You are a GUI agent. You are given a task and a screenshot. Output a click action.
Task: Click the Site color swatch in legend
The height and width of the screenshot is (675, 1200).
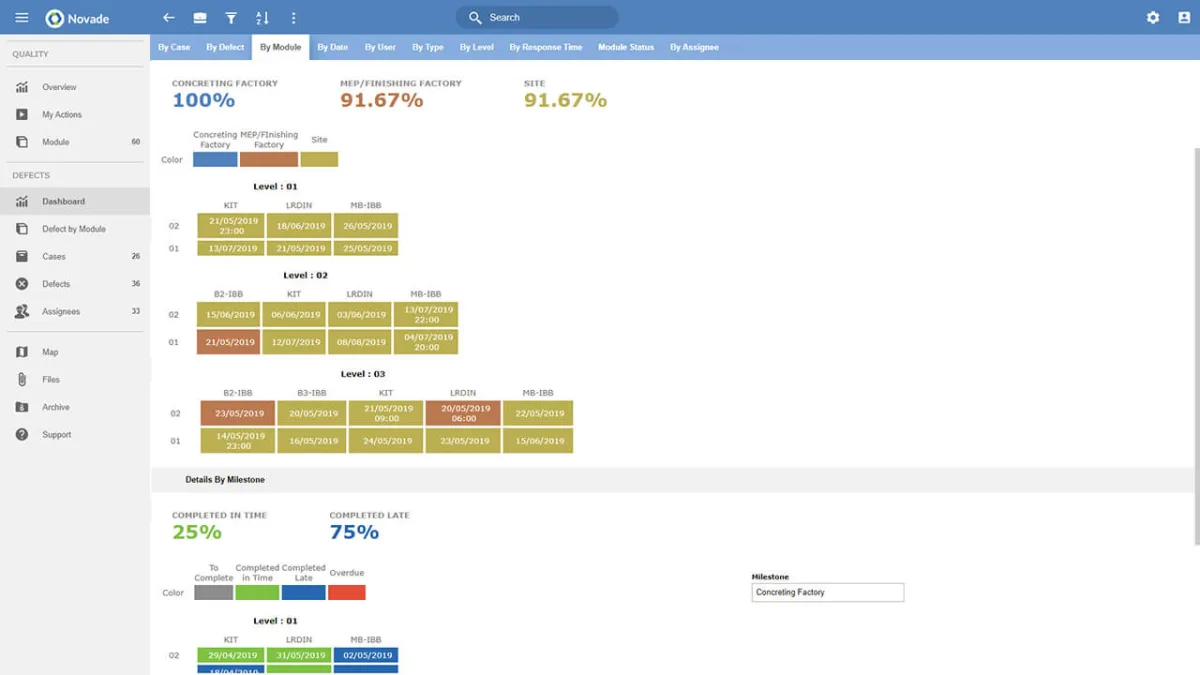tap(319, 159)
